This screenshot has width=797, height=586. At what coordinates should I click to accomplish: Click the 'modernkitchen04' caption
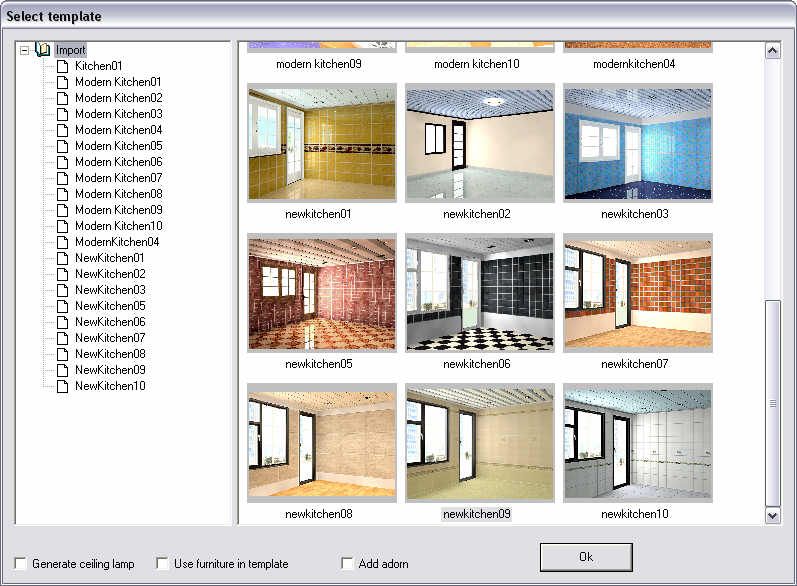[x=634, y=64]
